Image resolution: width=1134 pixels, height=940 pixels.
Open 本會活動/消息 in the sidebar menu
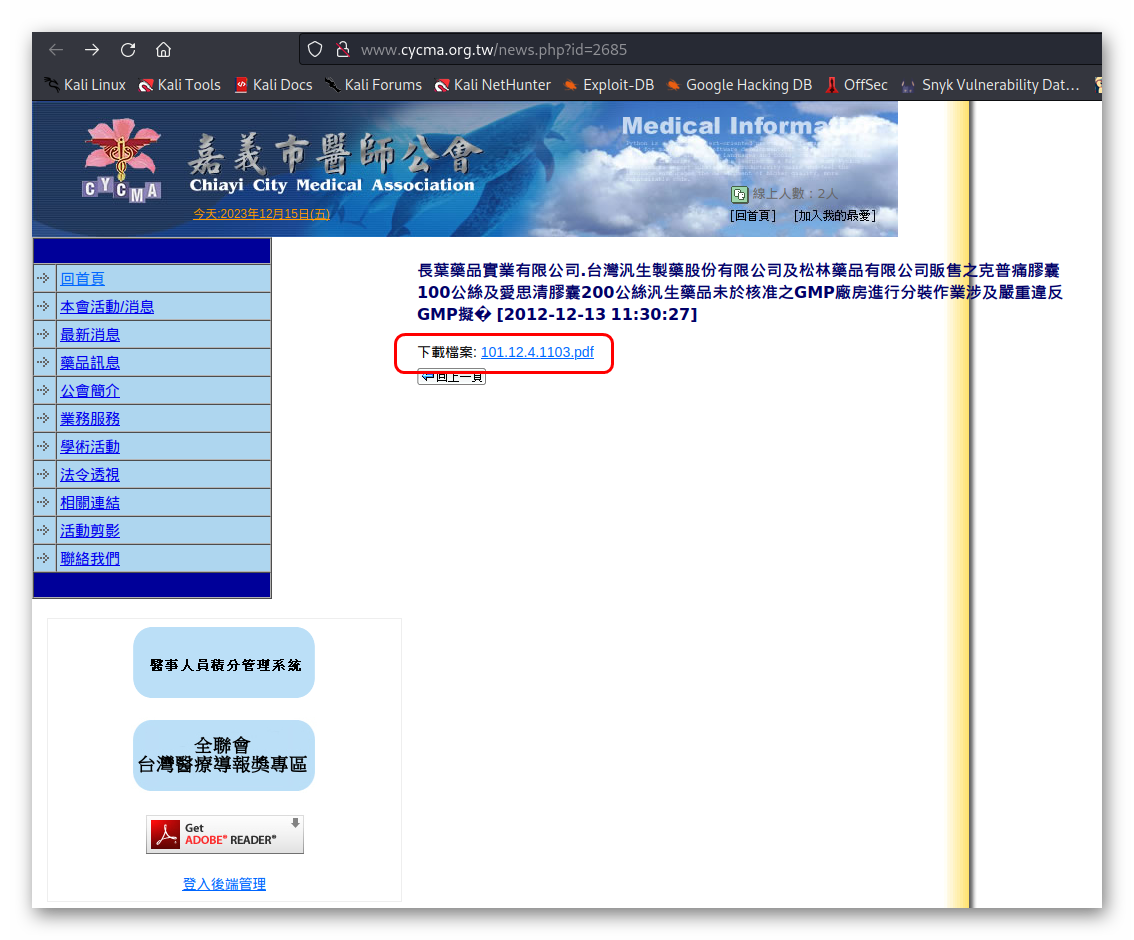tap(107, 307)
